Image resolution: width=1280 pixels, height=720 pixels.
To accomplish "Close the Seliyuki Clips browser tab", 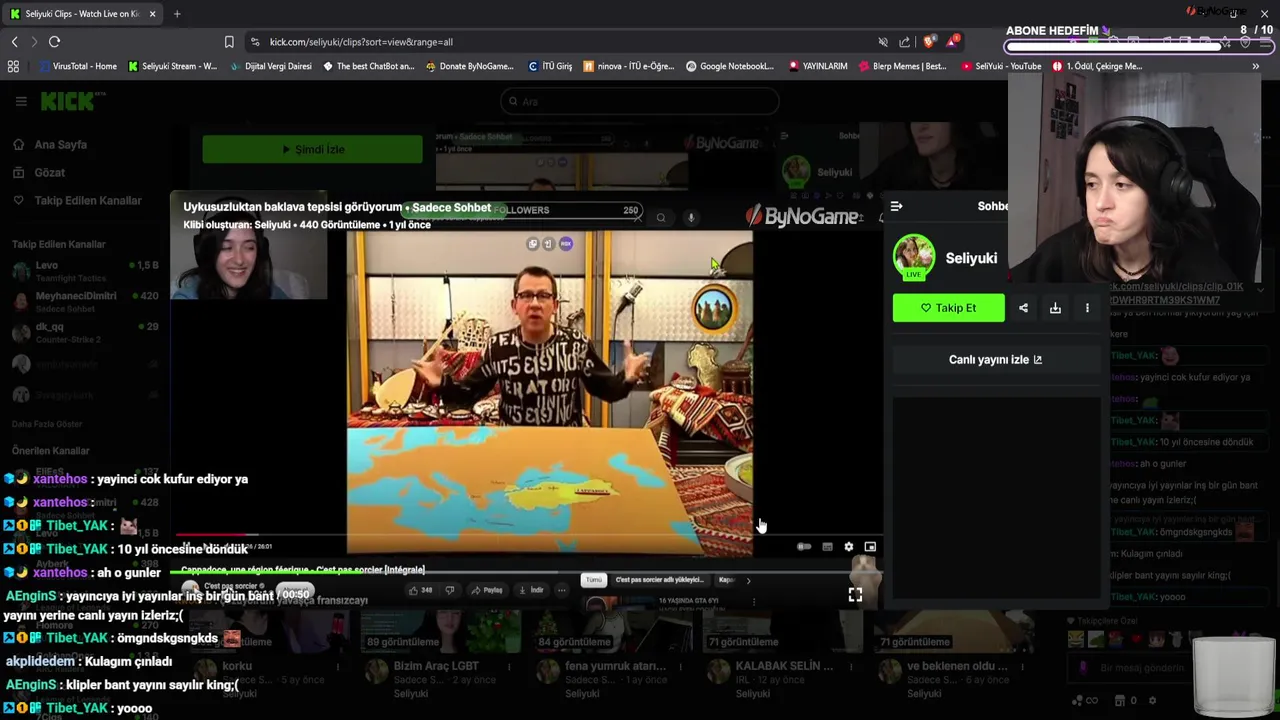I will pos(152,14).
